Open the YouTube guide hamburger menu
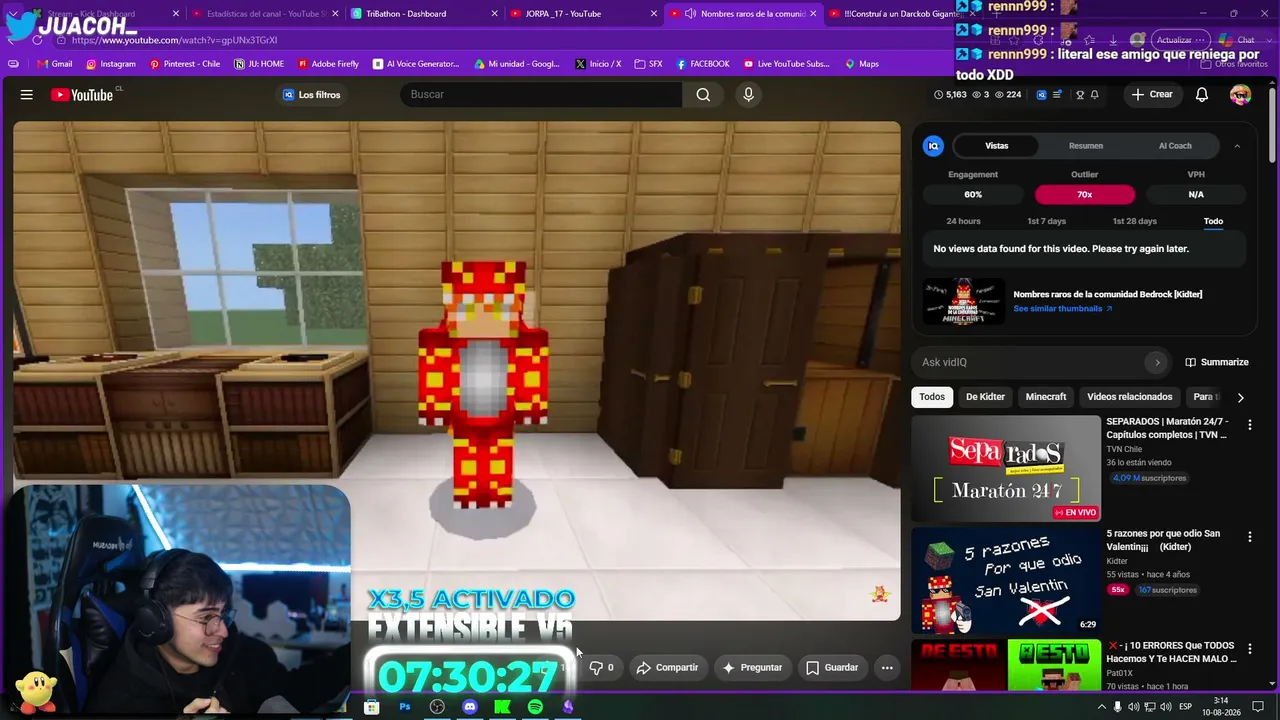The image size is (1280, 720). pos(27,95)
